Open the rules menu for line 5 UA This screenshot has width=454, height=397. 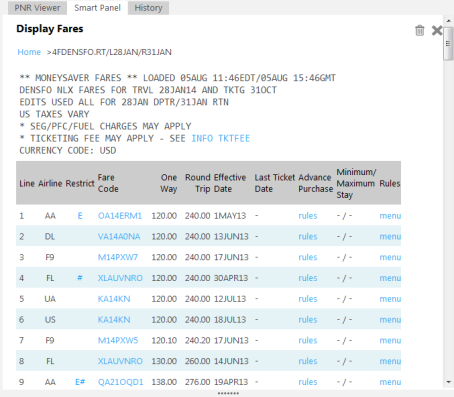(x=390, y=299)
